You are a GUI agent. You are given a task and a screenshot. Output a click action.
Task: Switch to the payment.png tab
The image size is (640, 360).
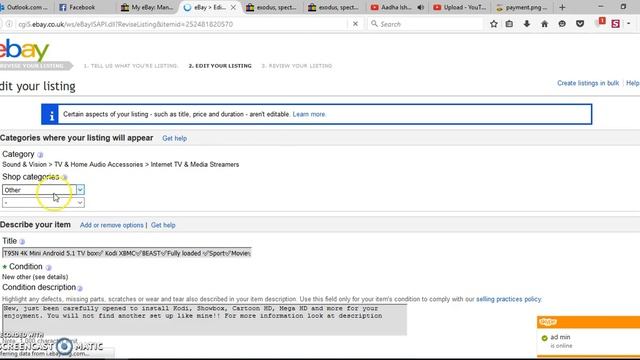pos(522,7)
